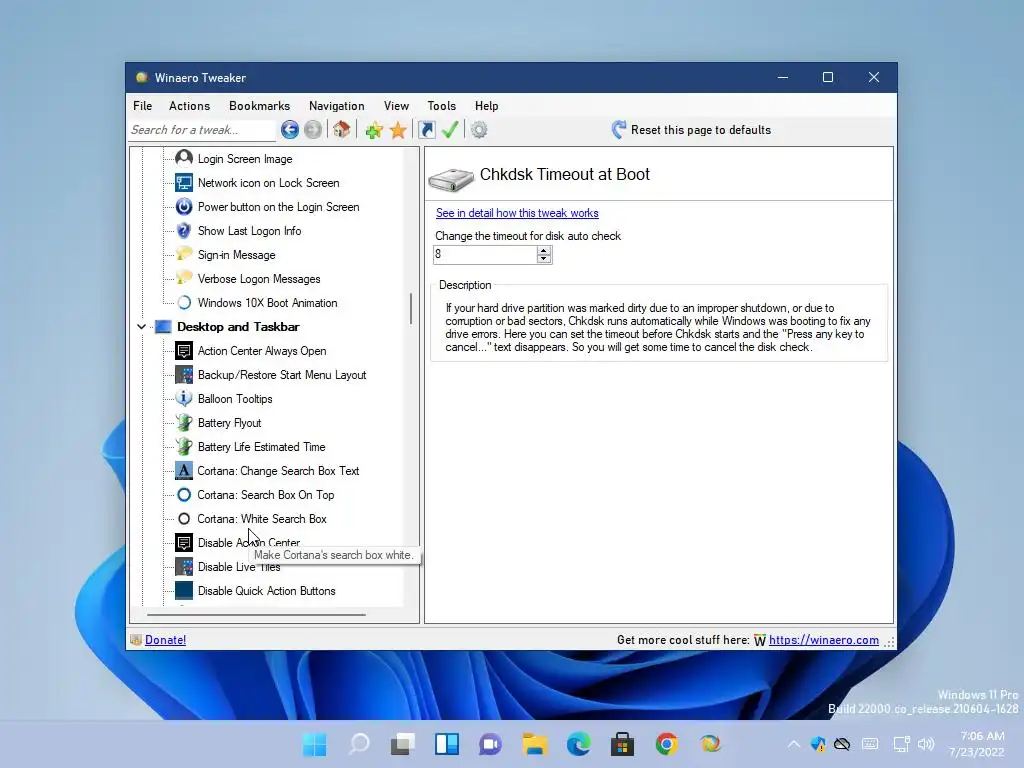The height and width of the screenshot is (768, 1024).
Task: Open Microsoft Store from the taskbar
Action: pyautogui.click(x=622, y=744)
